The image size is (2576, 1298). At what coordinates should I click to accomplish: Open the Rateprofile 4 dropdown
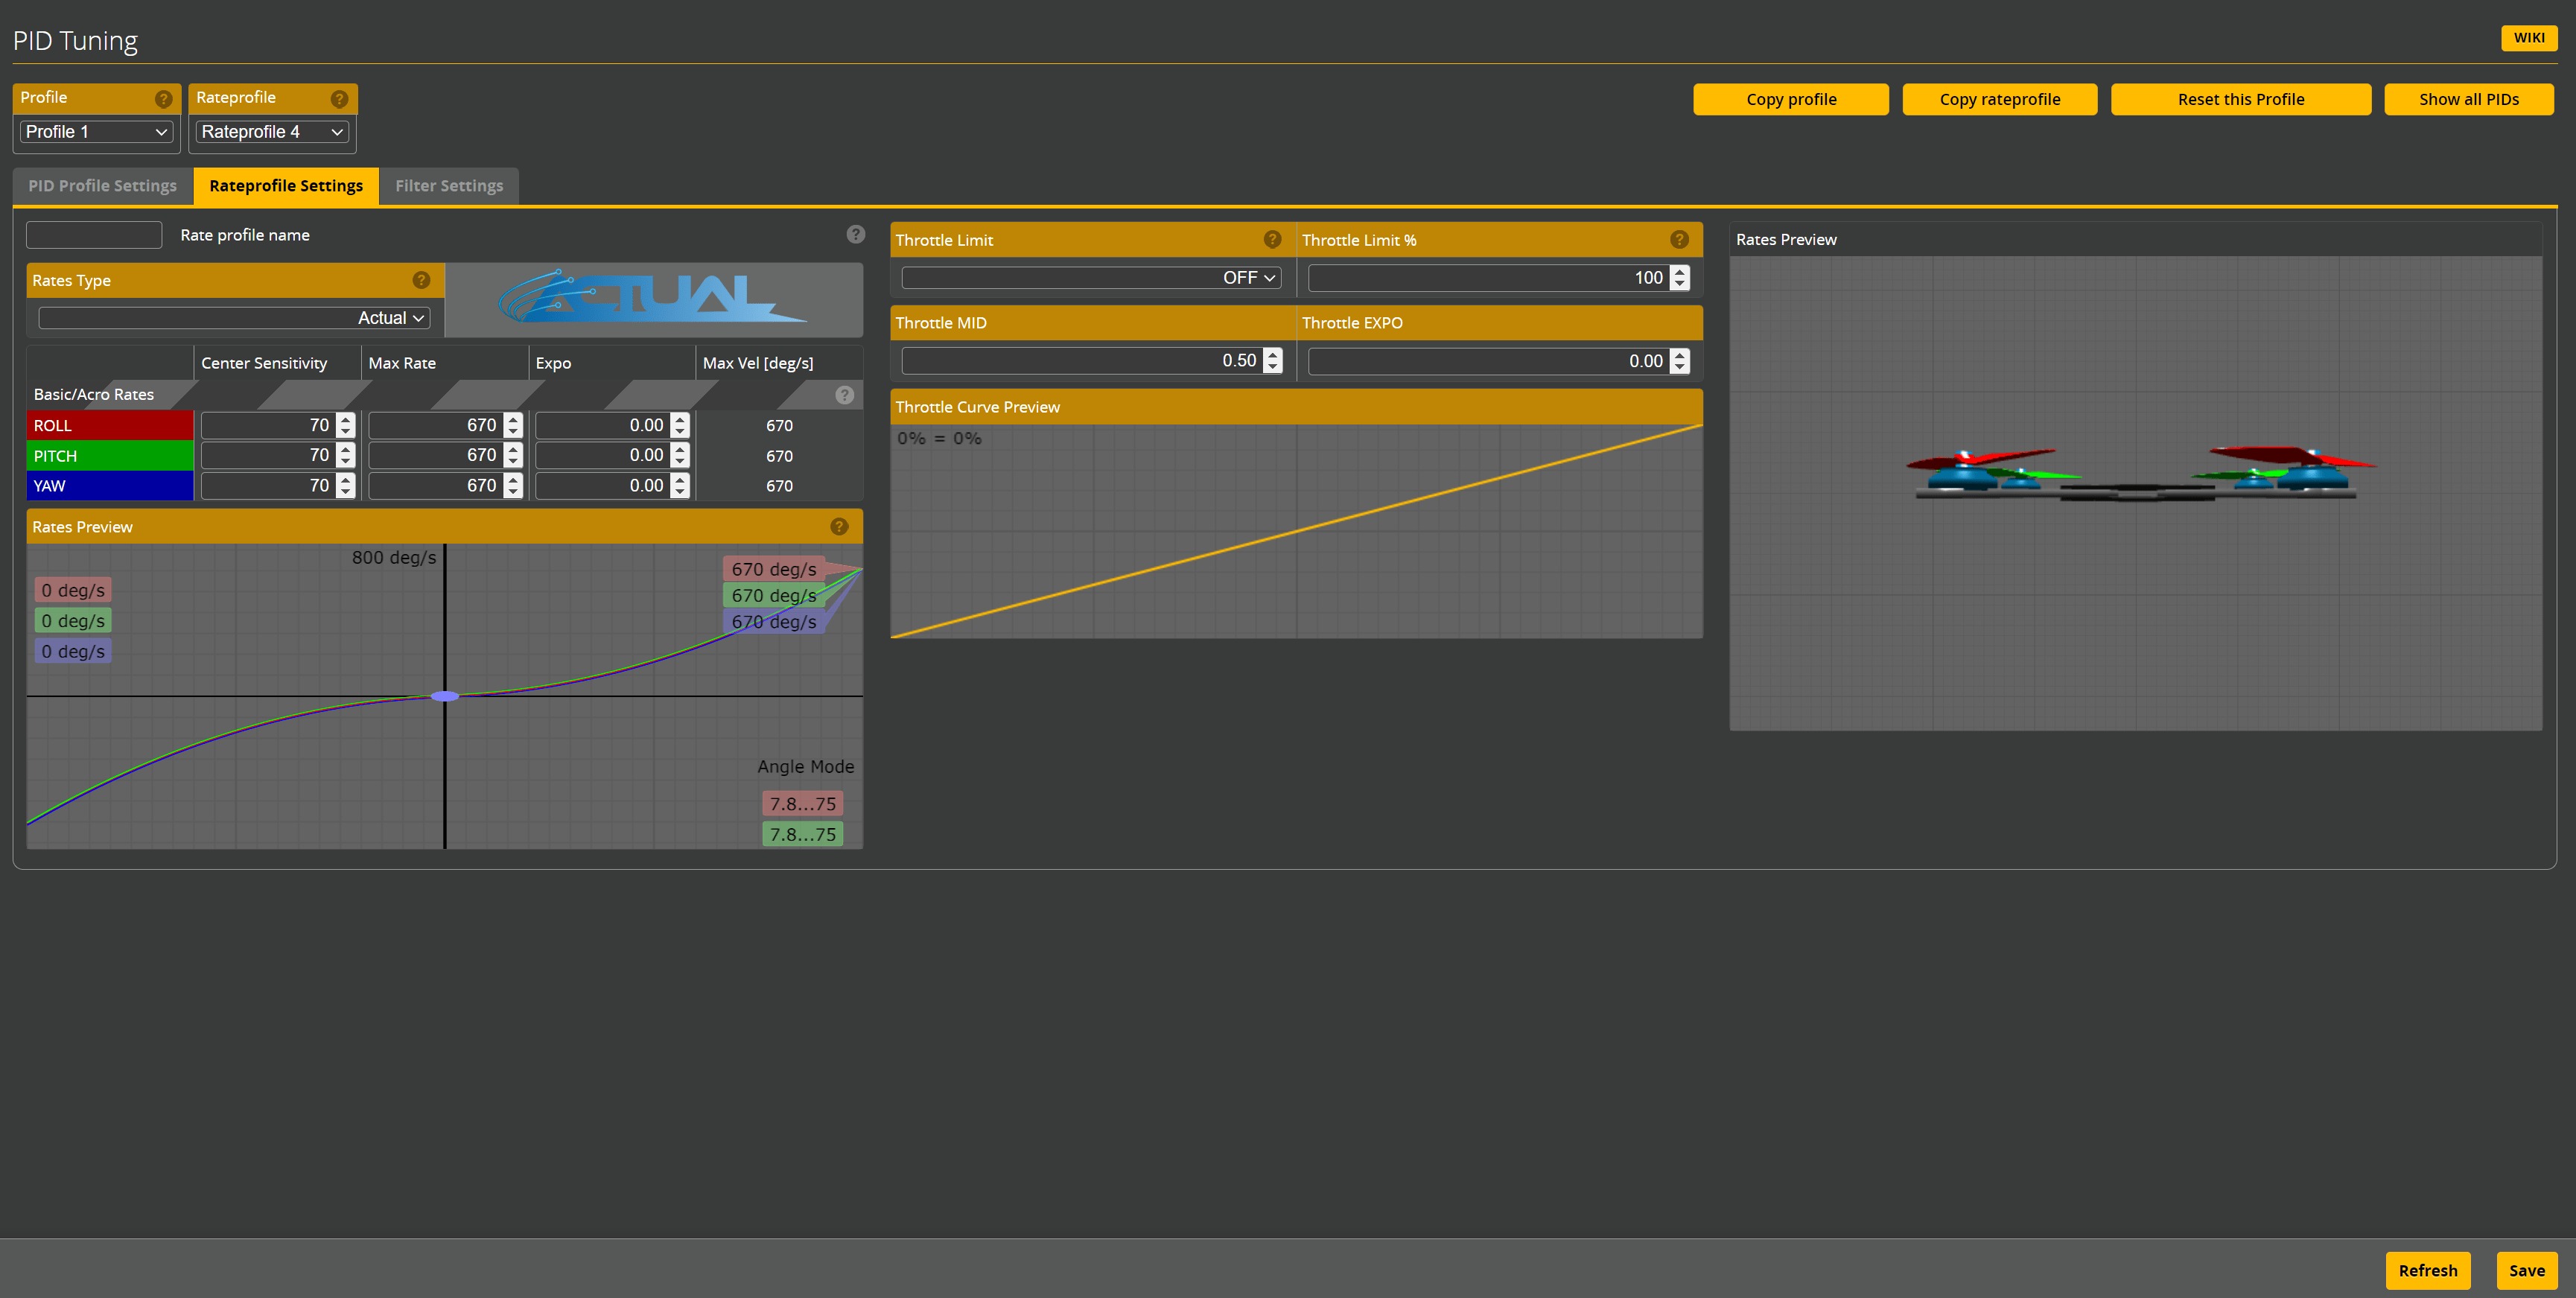point(271,131)
